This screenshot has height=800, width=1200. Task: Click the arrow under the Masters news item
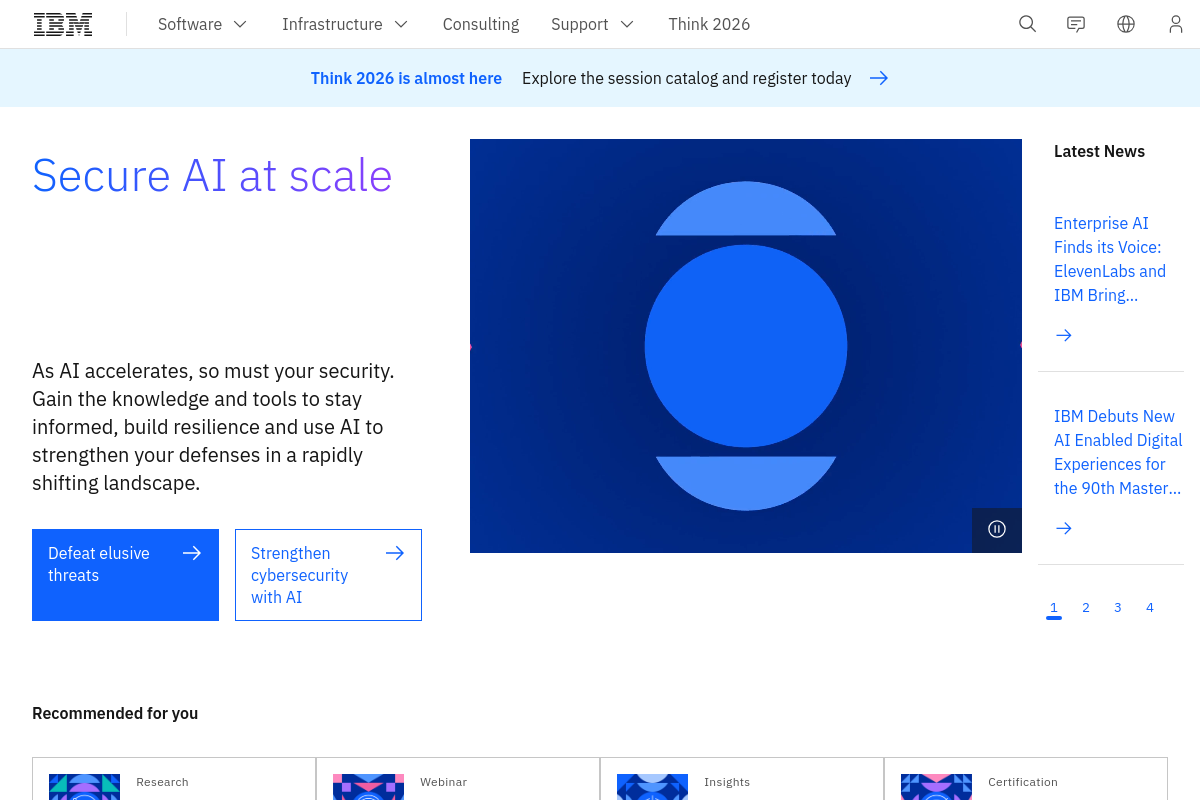pos(1064,528)
